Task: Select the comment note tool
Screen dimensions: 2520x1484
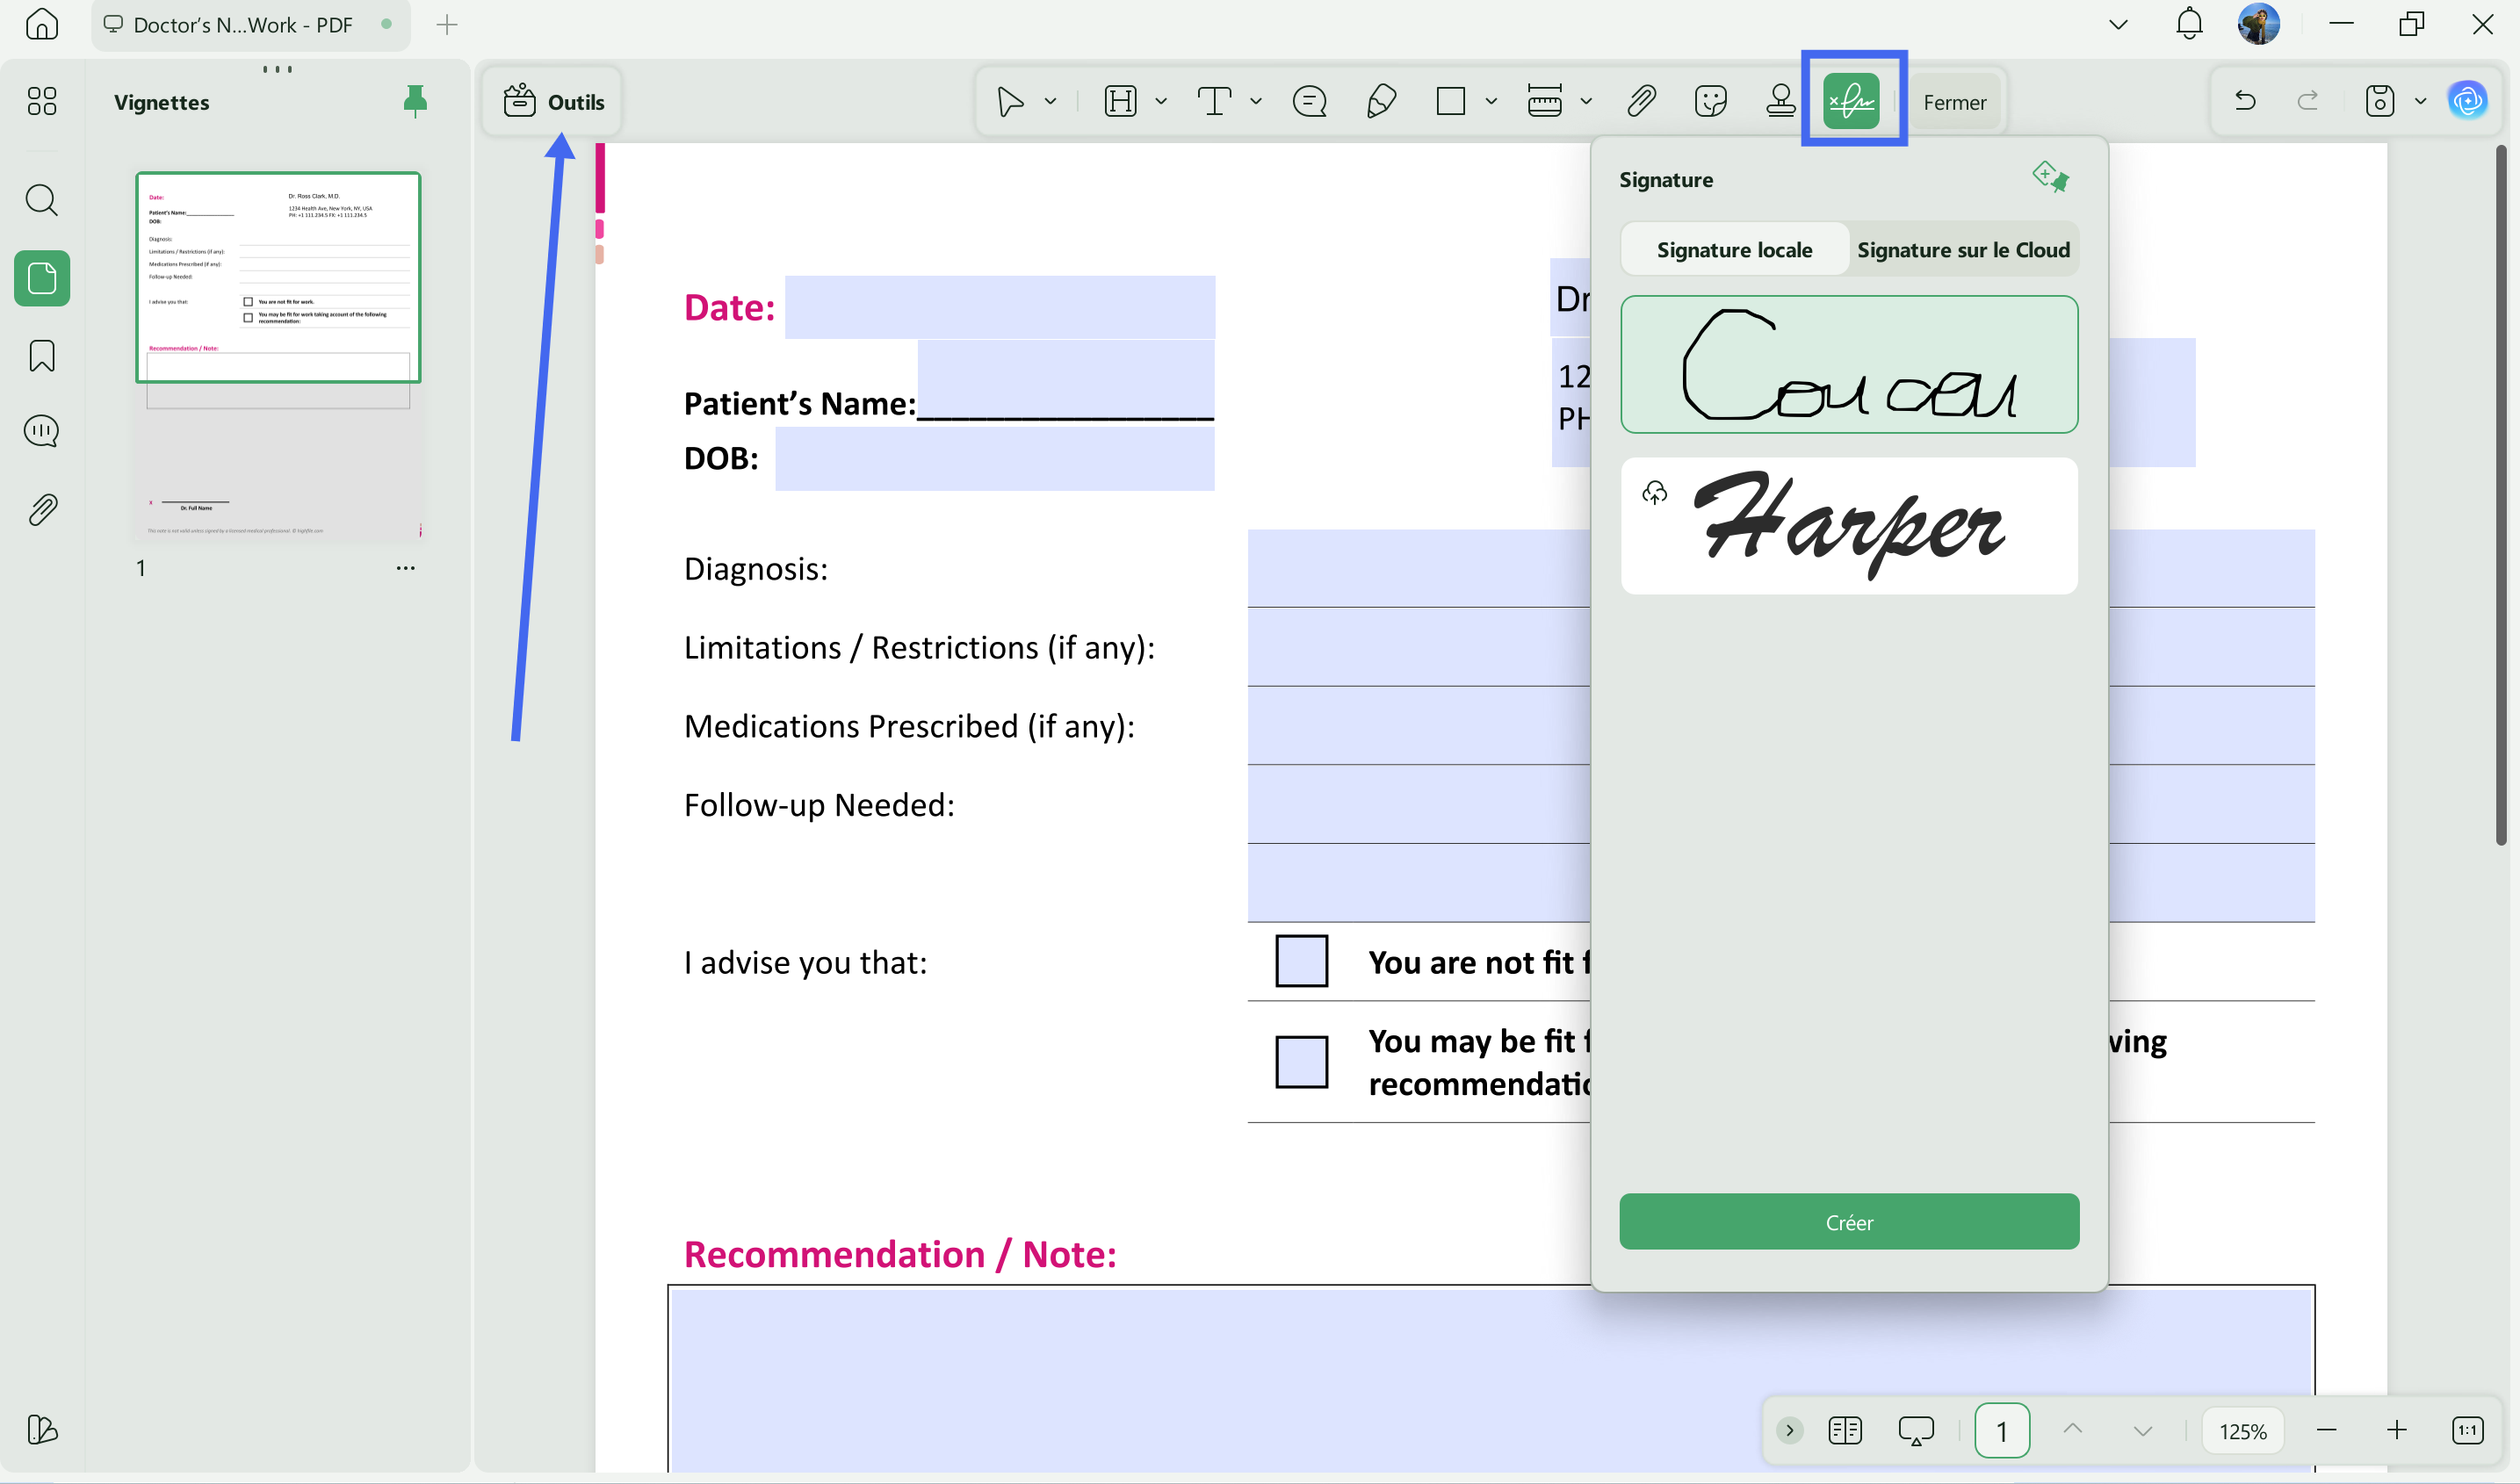Action: (x=1310, y=101)
